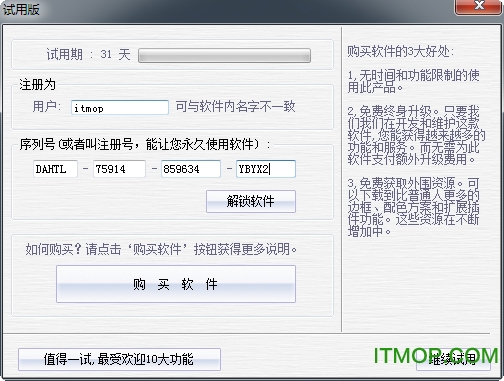Click the trial period progress bar

(224, 55)
